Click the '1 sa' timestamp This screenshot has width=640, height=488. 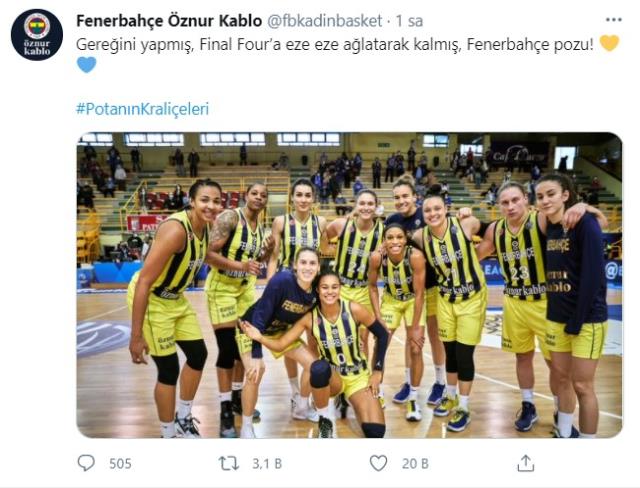click(x=409, y=21)
